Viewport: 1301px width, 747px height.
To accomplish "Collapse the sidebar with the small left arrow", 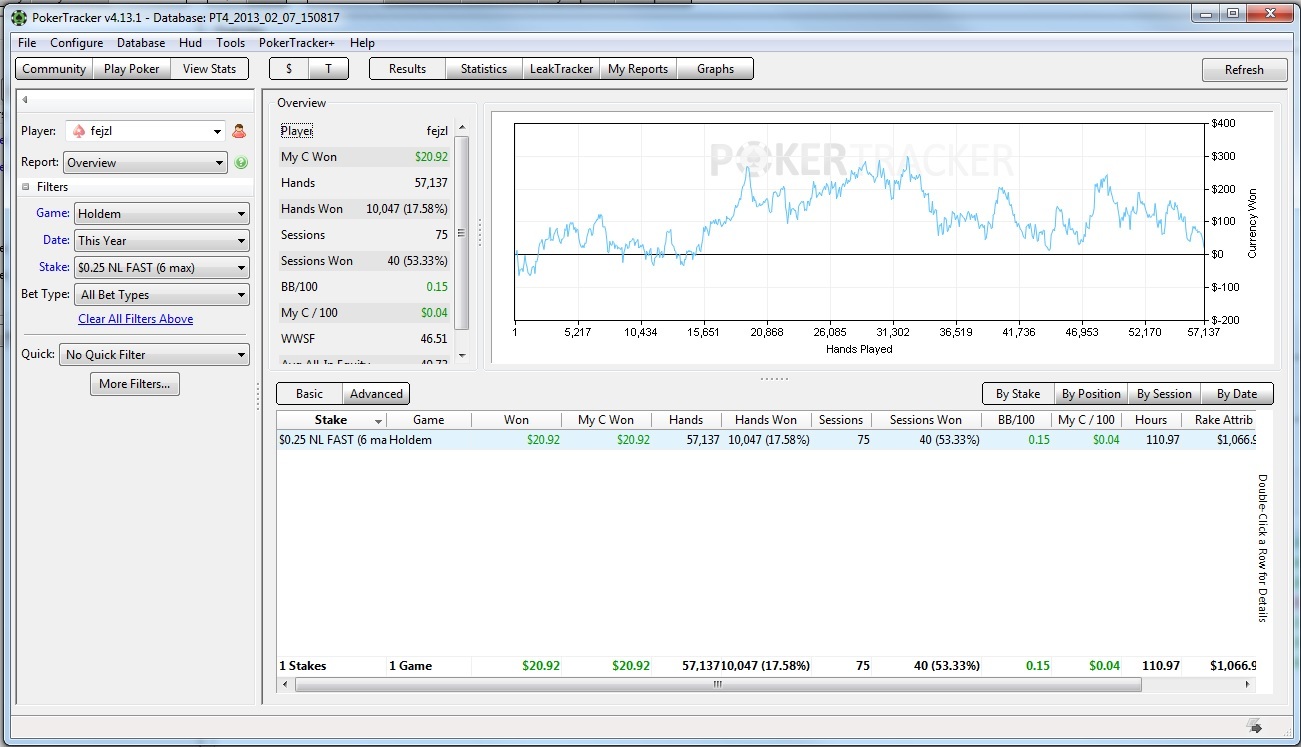I will (x=25, y=99).
